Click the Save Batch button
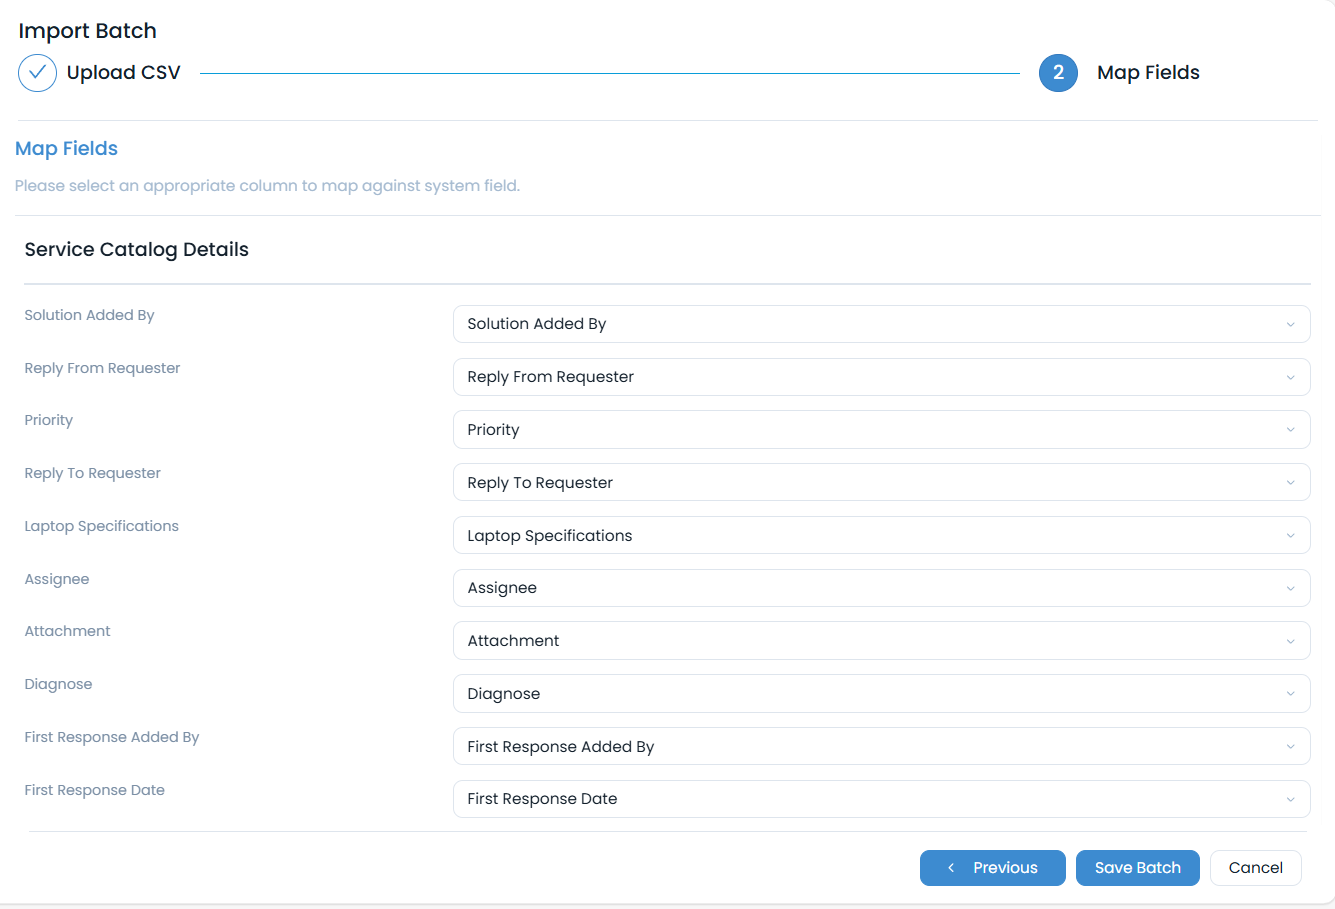Screen dimensions: 1335x909 1137,868
